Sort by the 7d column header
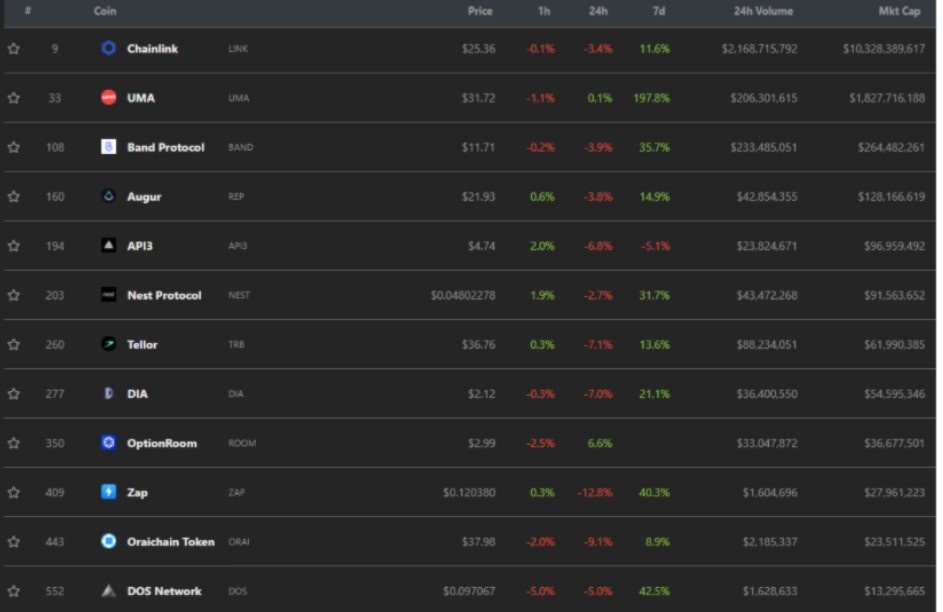 658,11
